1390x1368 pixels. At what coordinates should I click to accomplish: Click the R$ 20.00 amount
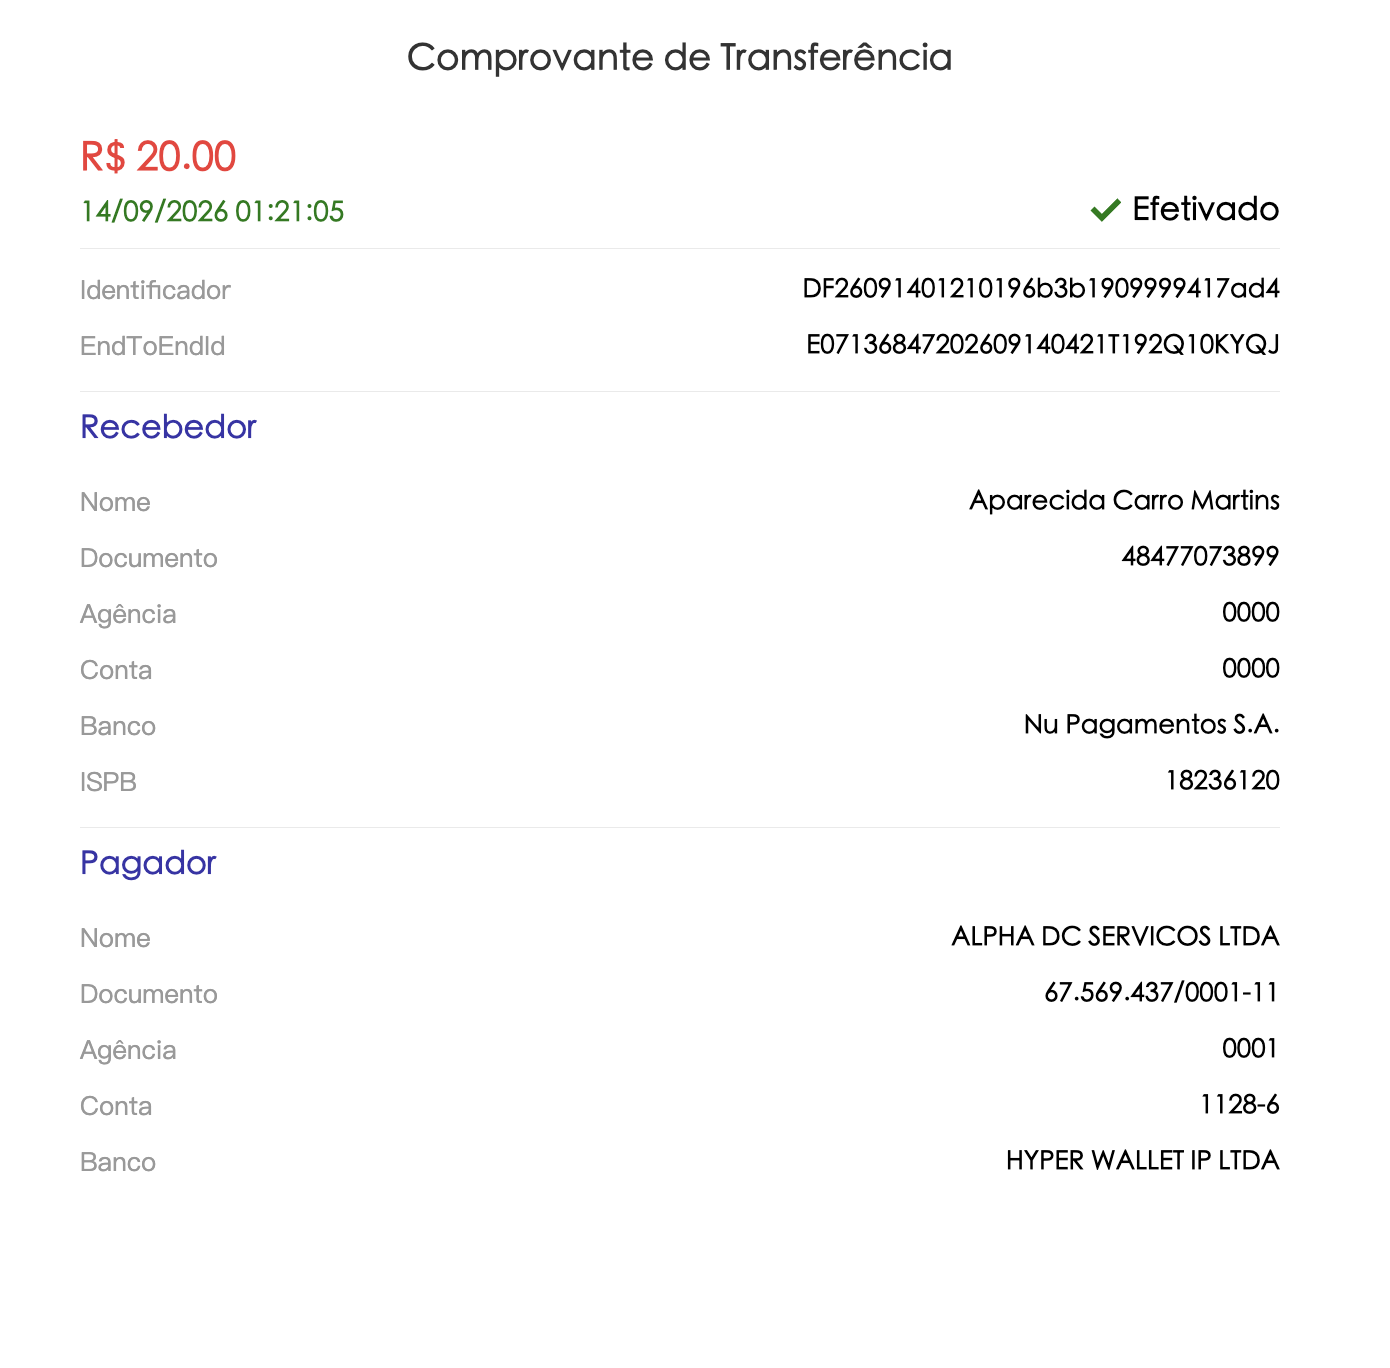(x=158, y=157)
